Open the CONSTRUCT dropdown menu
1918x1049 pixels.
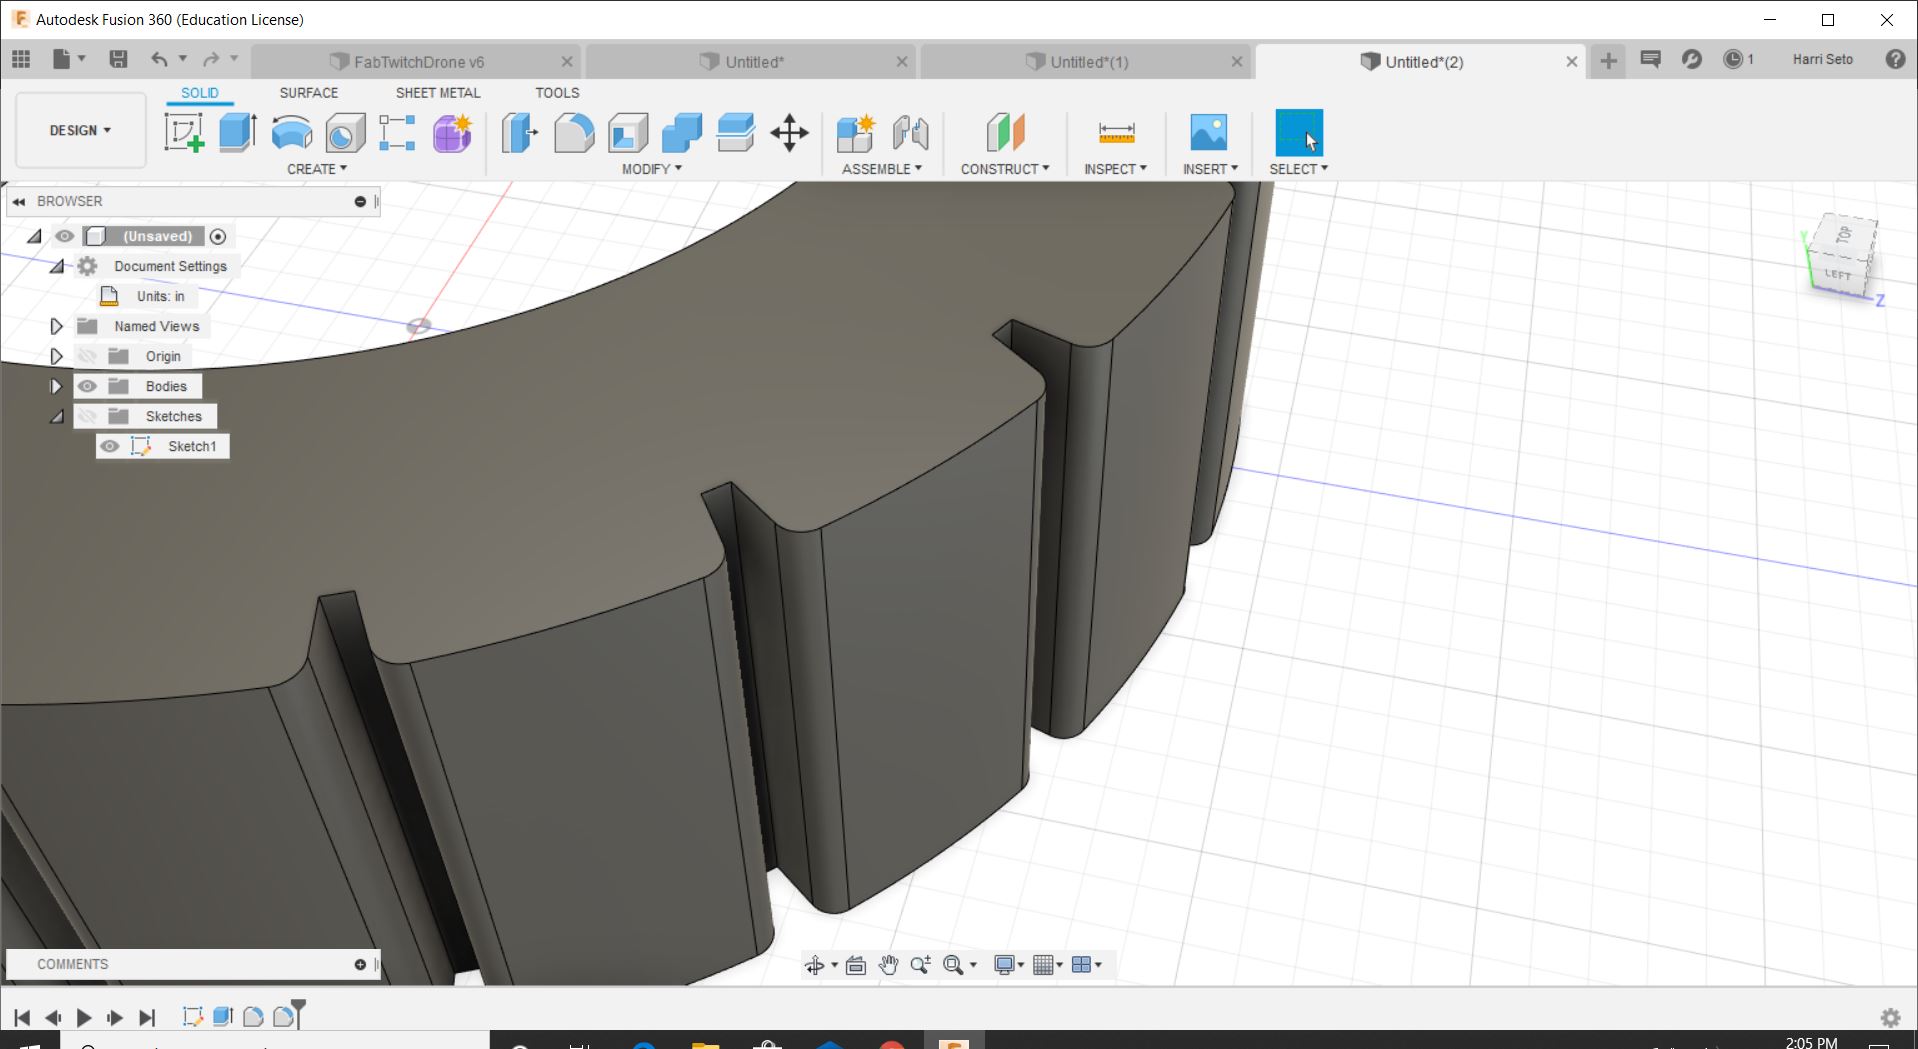(1004, 169)
